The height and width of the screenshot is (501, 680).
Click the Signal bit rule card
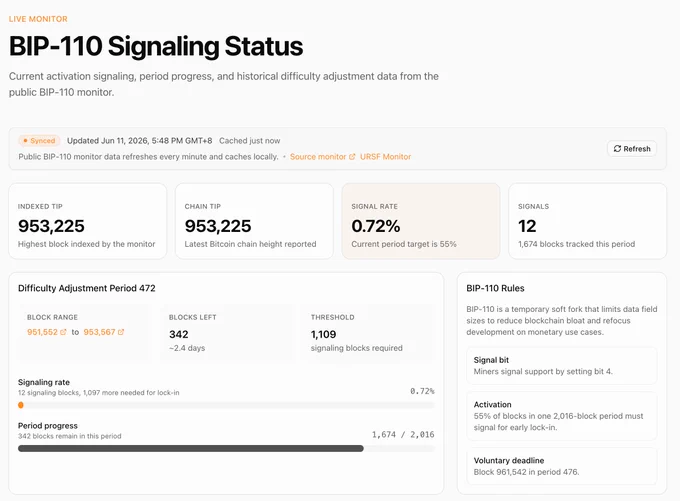(562, 366)
